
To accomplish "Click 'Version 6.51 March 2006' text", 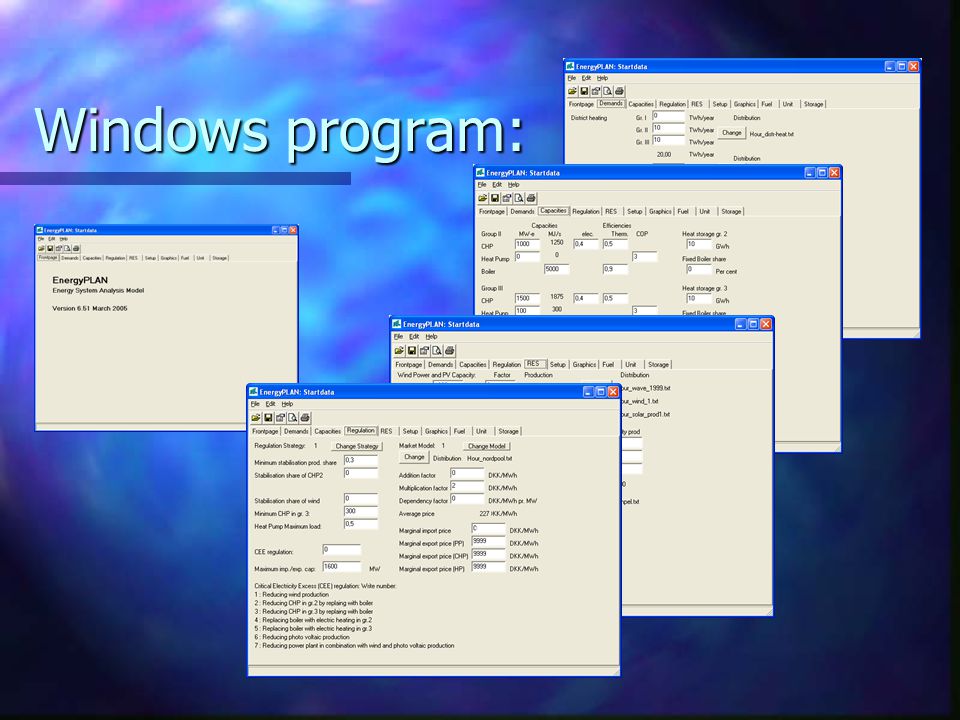I will [x=90, y=309].
